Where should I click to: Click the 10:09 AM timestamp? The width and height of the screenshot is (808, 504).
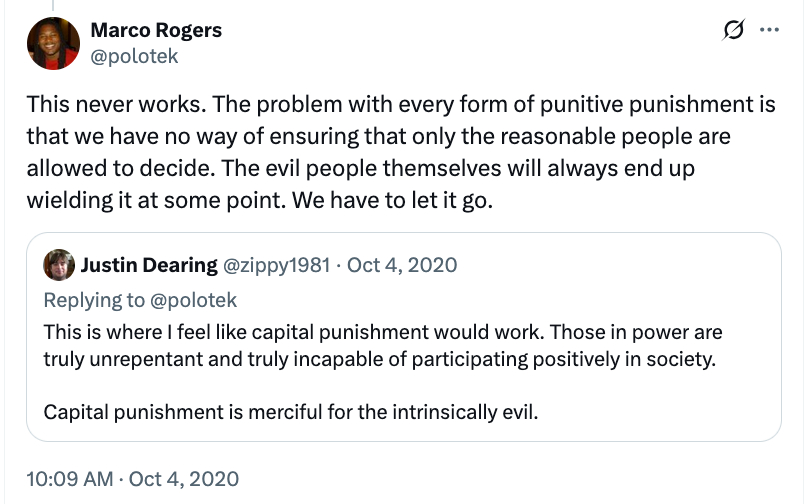(68, 478)
